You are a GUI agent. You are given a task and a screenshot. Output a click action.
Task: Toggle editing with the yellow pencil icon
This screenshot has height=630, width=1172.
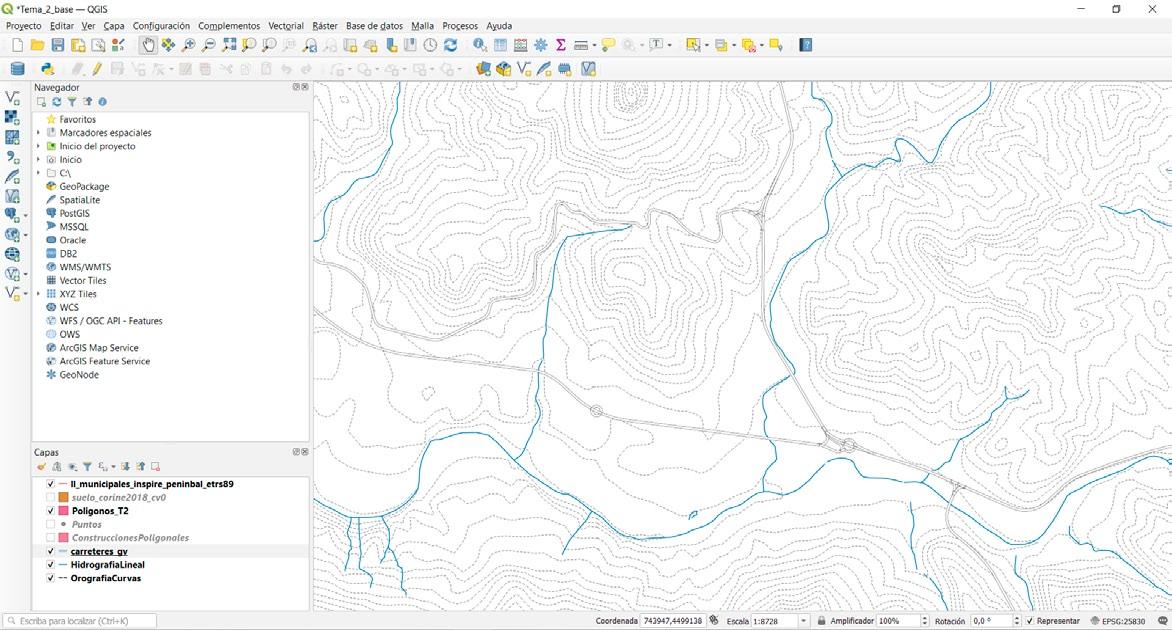pos(97,69)
